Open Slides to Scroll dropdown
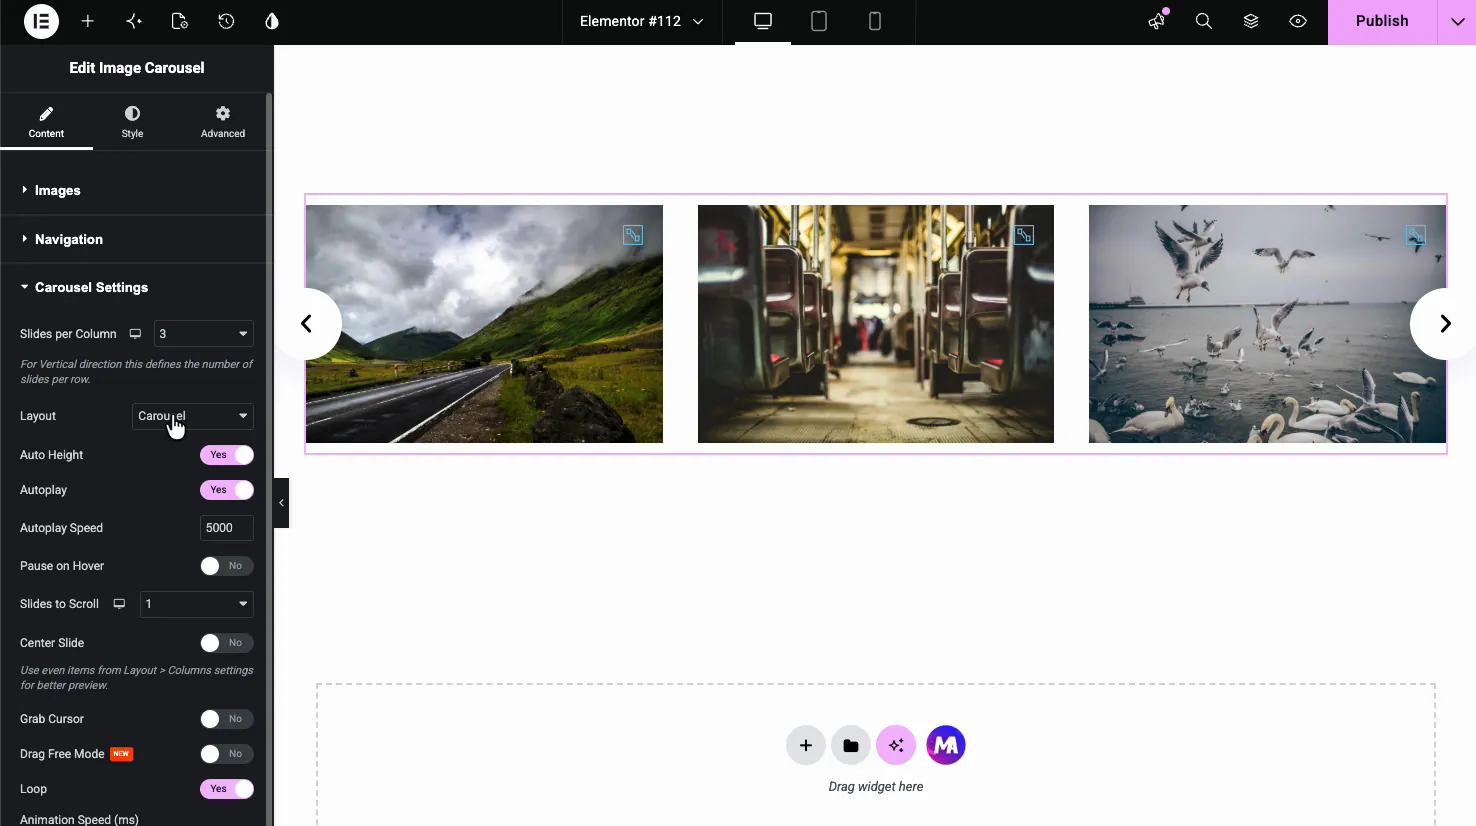The width and height of the screenshot is (1476, 826). point(197,604)
